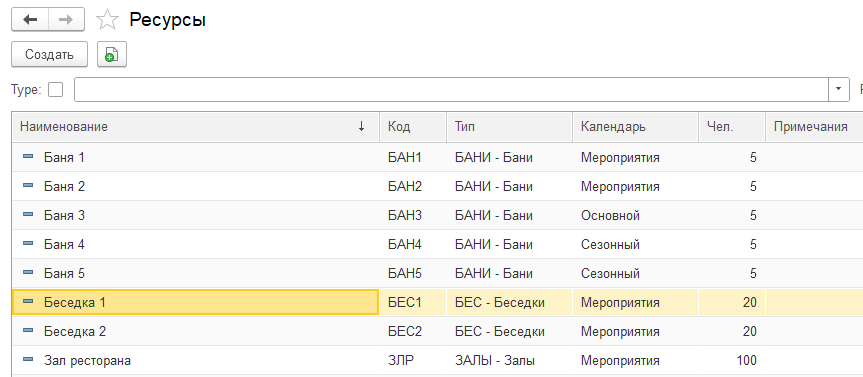Click the code cell БАН5
Image resolution: width=863 pixels, height=377 pixels.
click(x=405, y=274)
